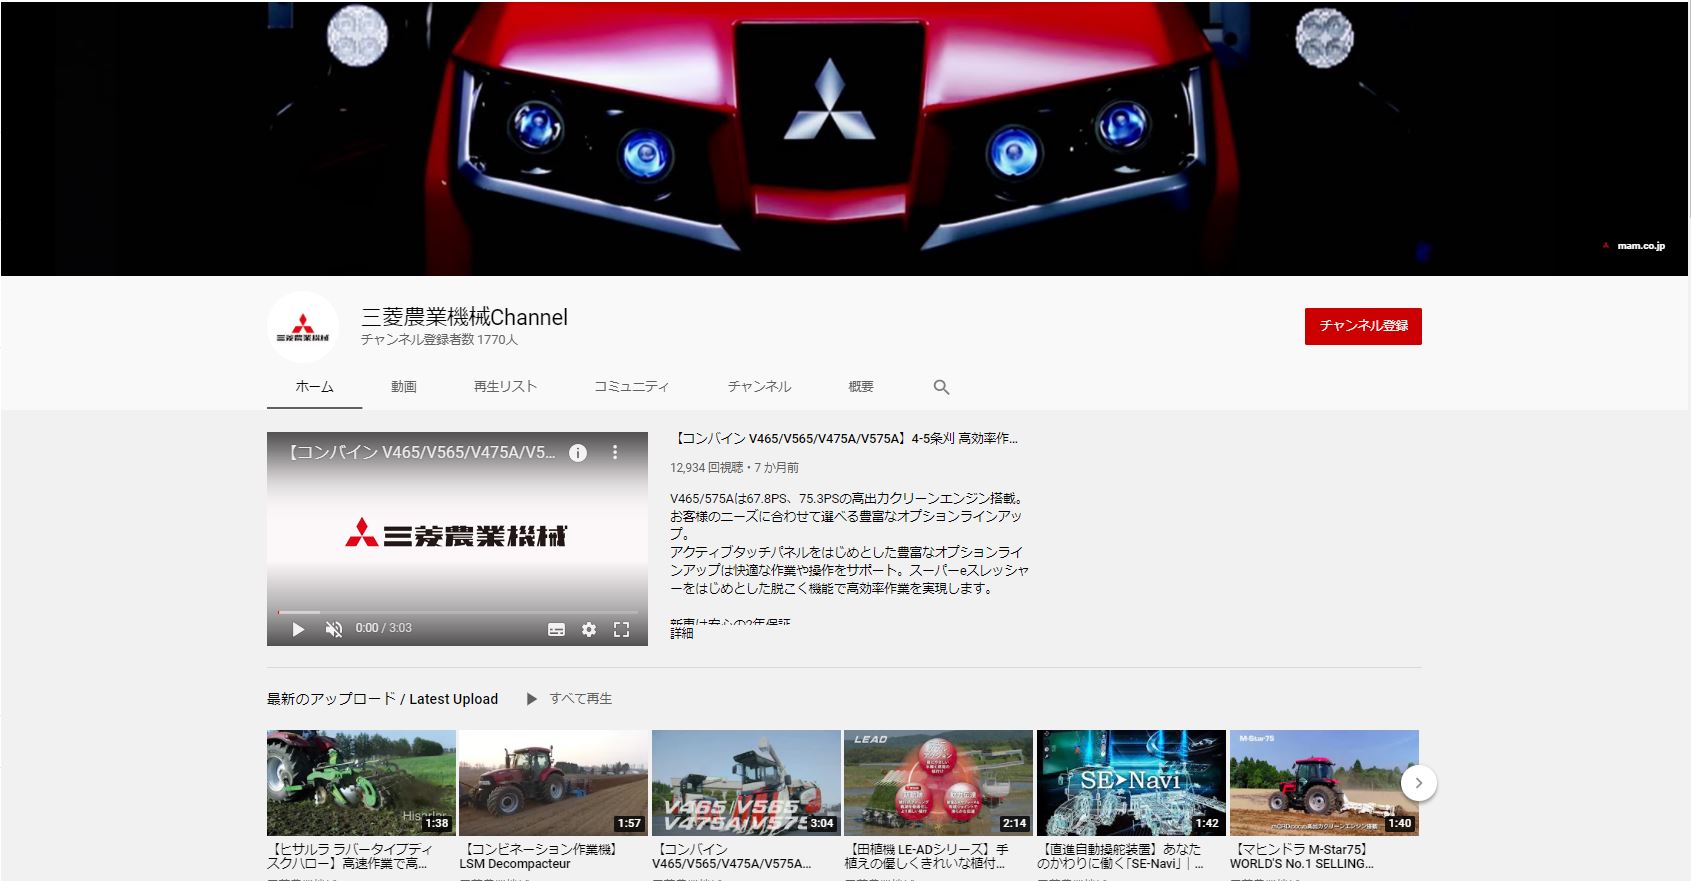Switch to the 動画 tab
This screenshot has width=1691, height=881.
pyautogui.click(x=404, y=387)
